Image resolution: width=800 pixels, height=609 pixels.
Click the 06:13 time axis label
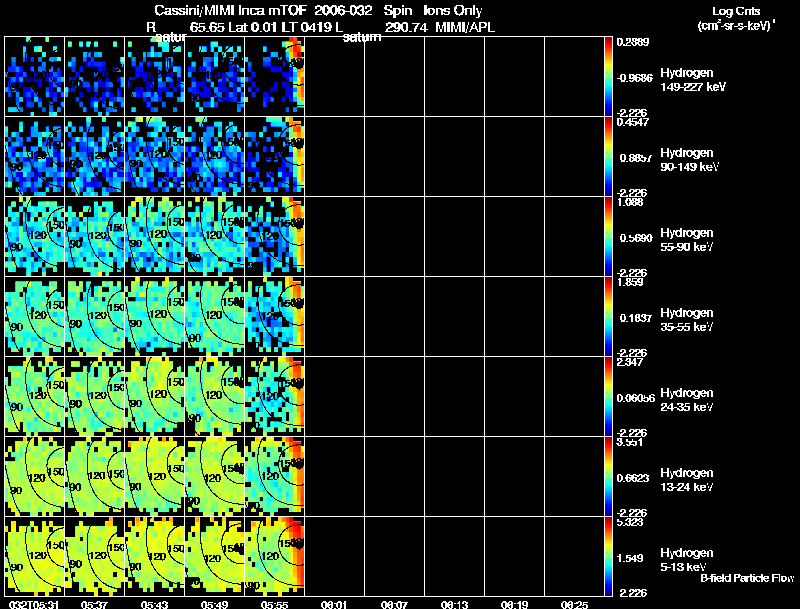454,604
